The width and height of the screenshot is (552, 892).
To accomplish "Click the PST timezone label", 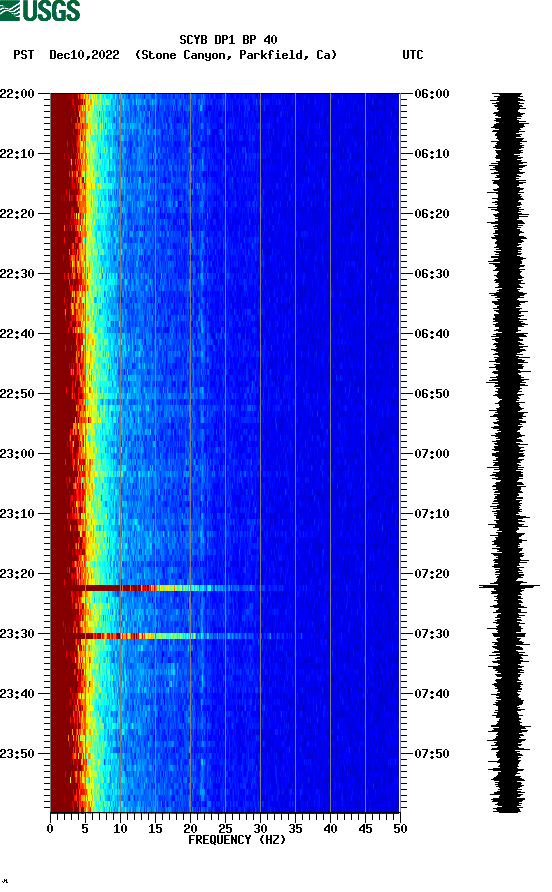I will pyautogui.click(x=23, y=55).
